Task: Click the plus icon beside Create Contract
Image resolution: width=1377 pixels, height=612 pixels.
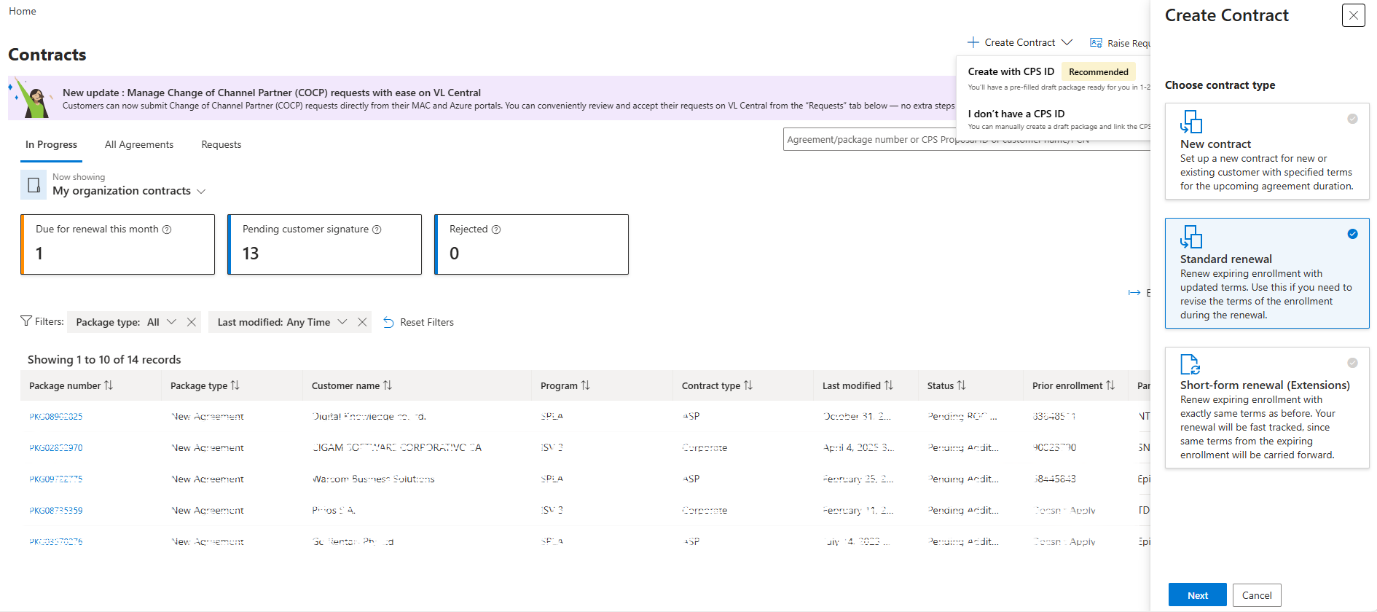Action: coord(973,43)
